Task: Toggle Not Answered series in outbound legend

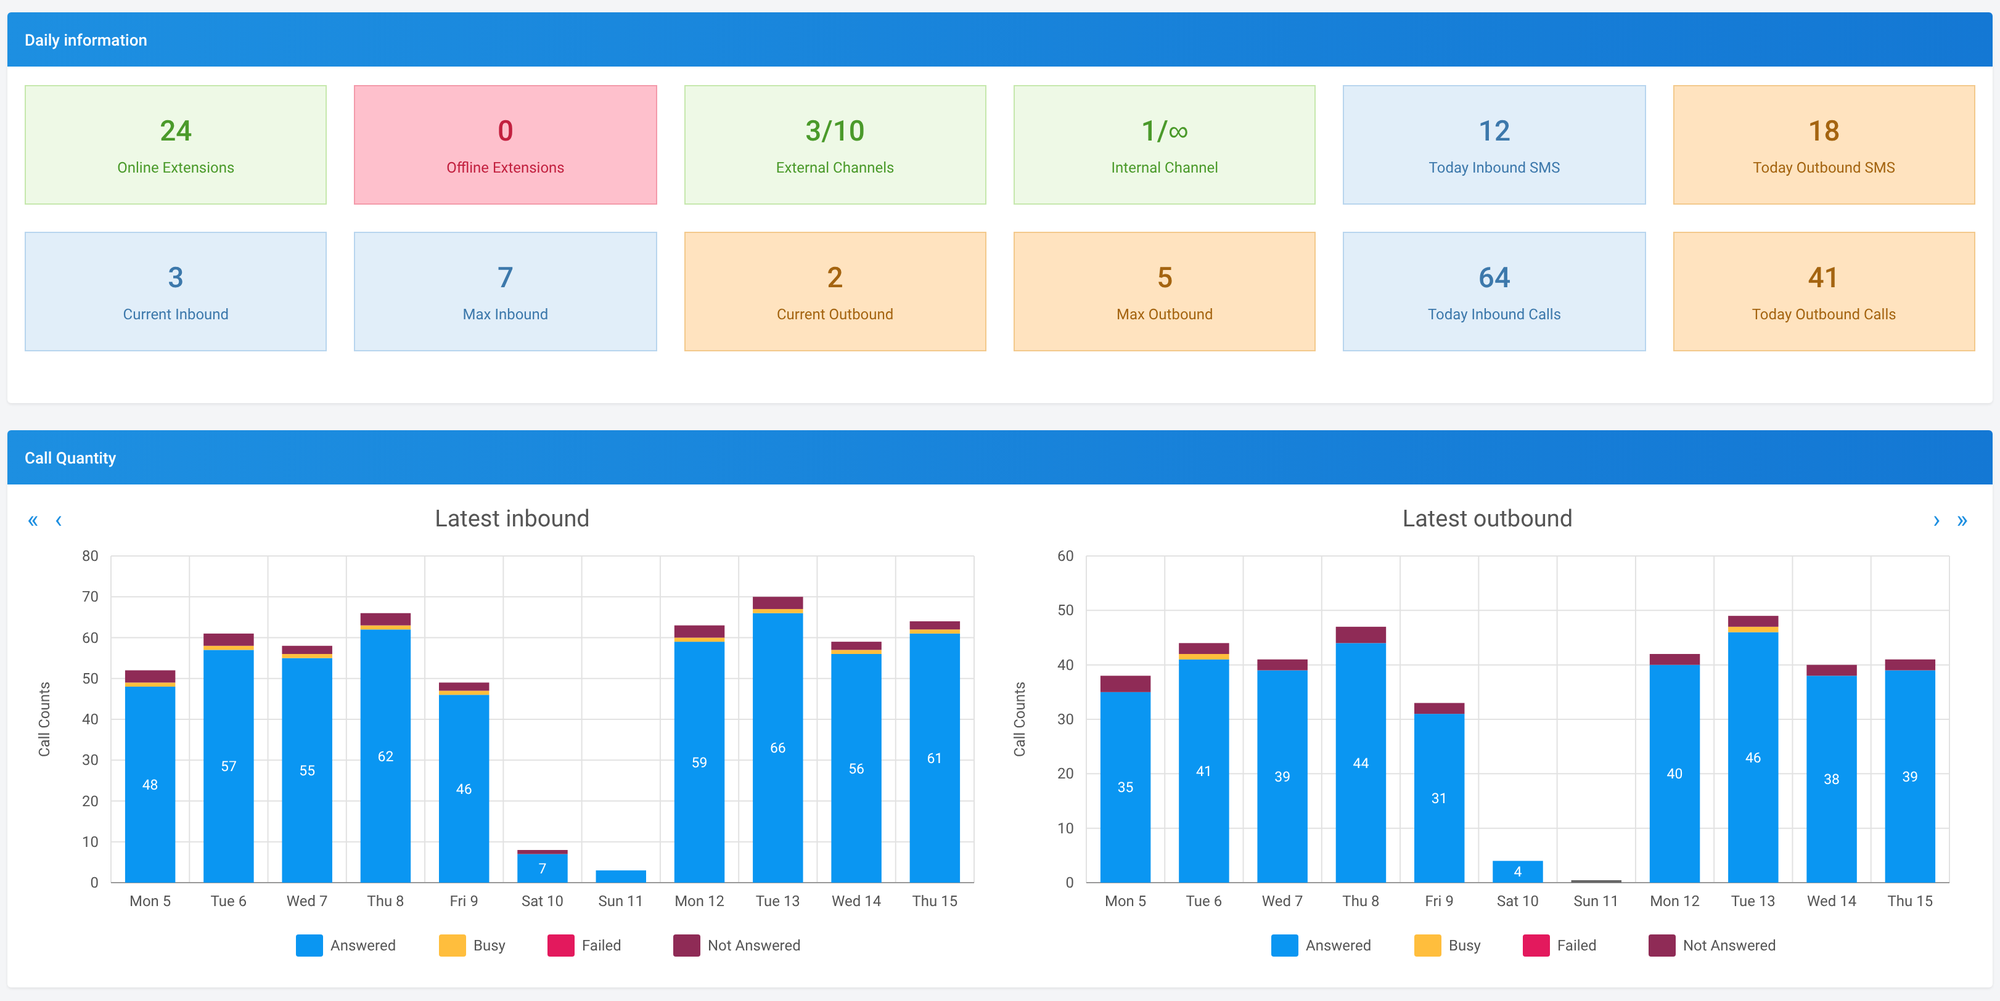Action: coord(1712,945)
